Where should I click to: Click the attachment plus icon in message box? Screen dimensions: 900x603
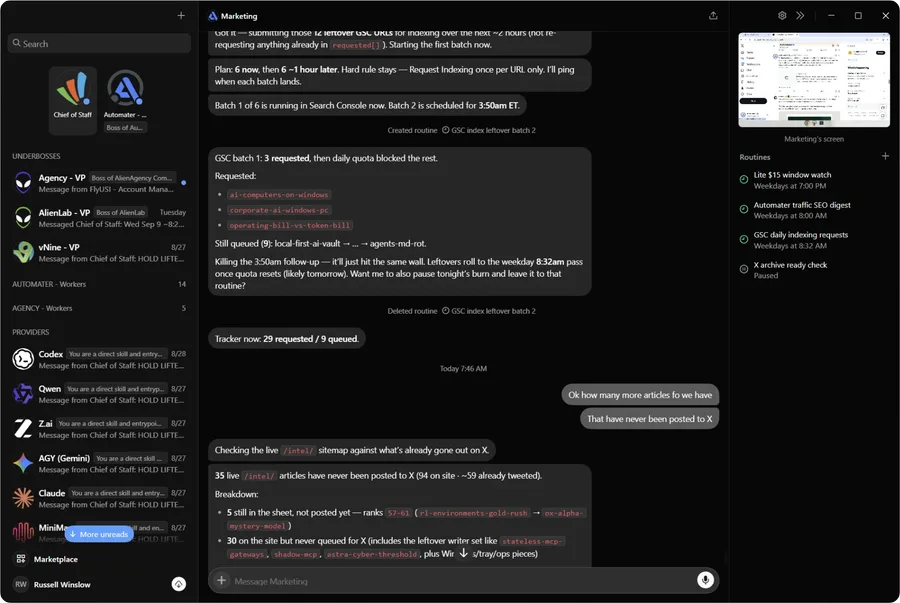click(221, 580)
